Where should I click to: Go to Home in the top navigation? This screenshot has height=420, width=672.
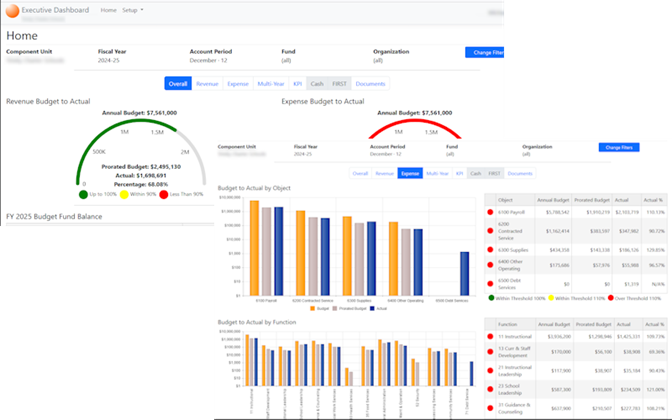[x=108, y=10]
